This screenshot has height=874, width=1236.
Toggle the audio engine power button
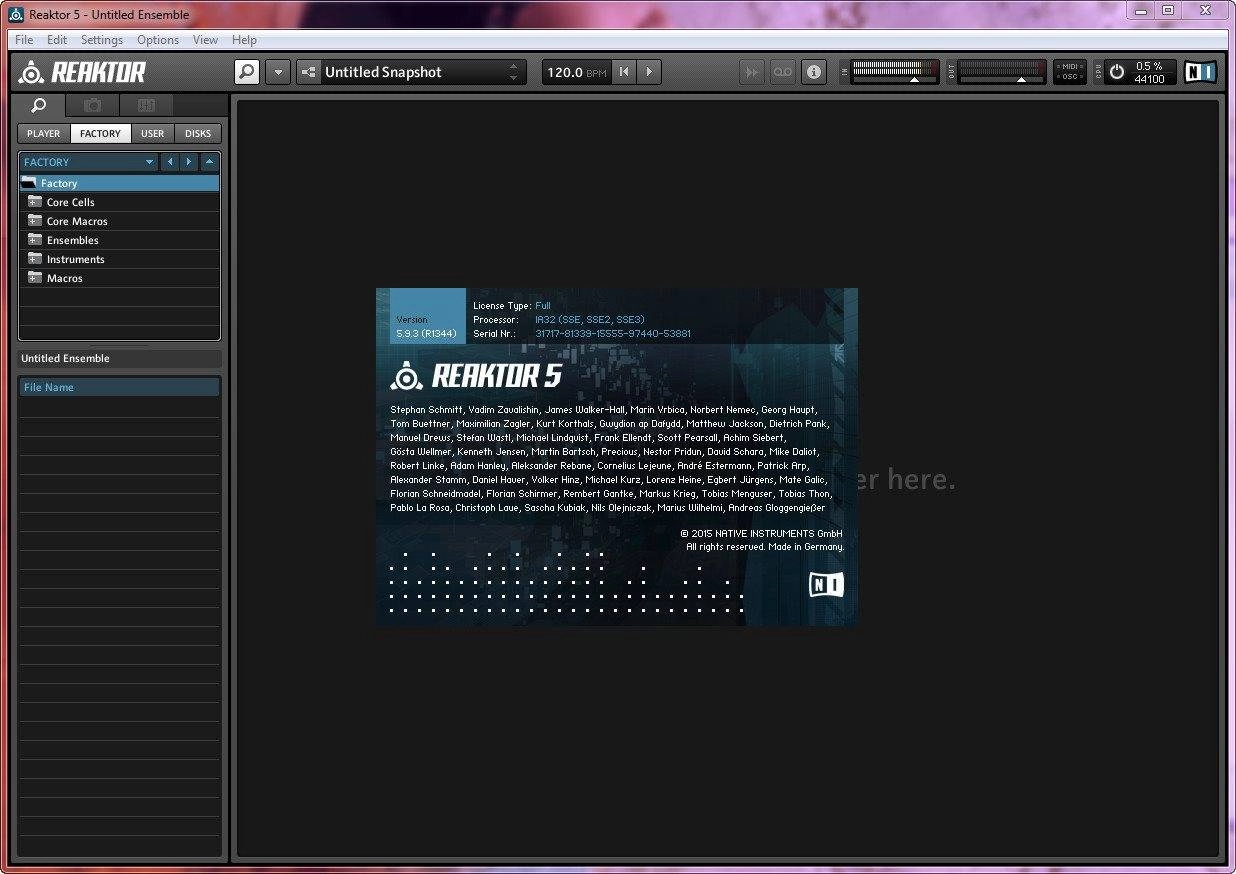coord(1117,72)
